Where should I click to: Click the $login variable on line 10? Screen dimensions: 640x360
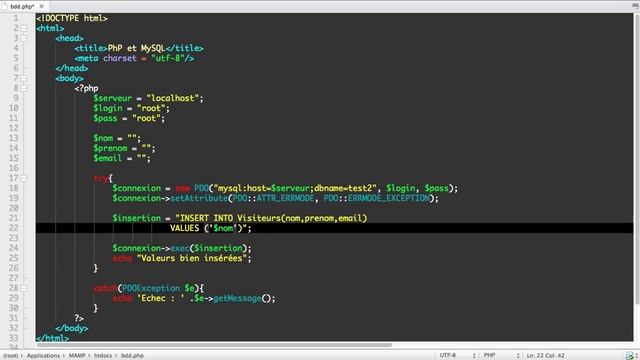[108, 108]
